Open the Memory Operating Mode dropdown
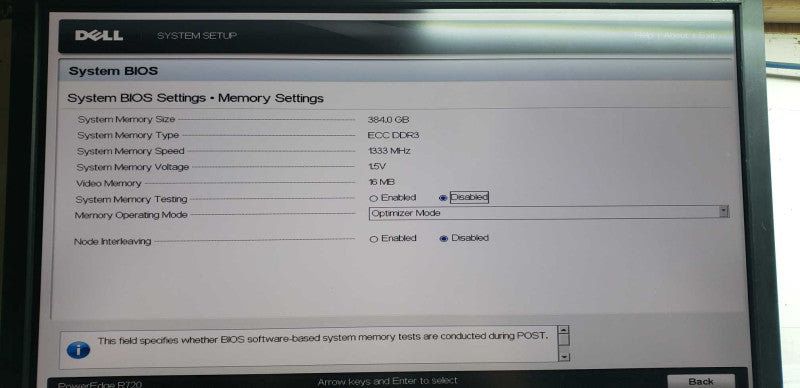Screen dimensions: 800x388 (x=548, y=213)
